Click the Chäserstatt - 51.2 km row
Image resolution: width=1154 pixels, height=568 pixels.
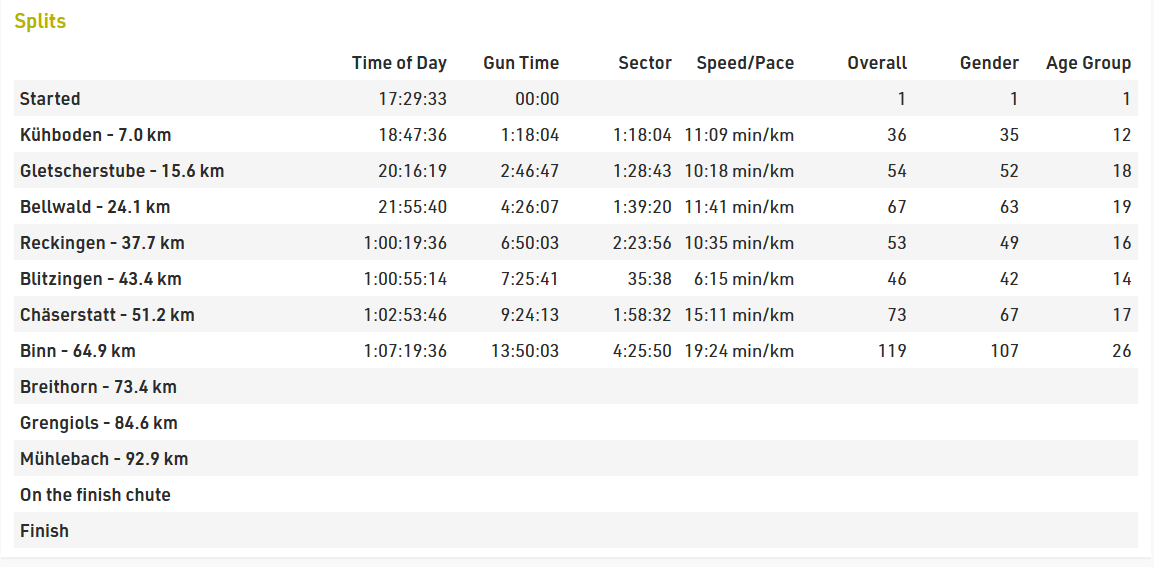click(x=576, y=315)
